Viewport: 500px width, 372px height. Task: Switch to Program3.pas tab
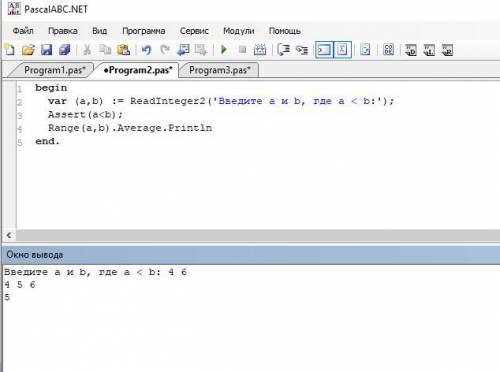click(x=220, y=70)
